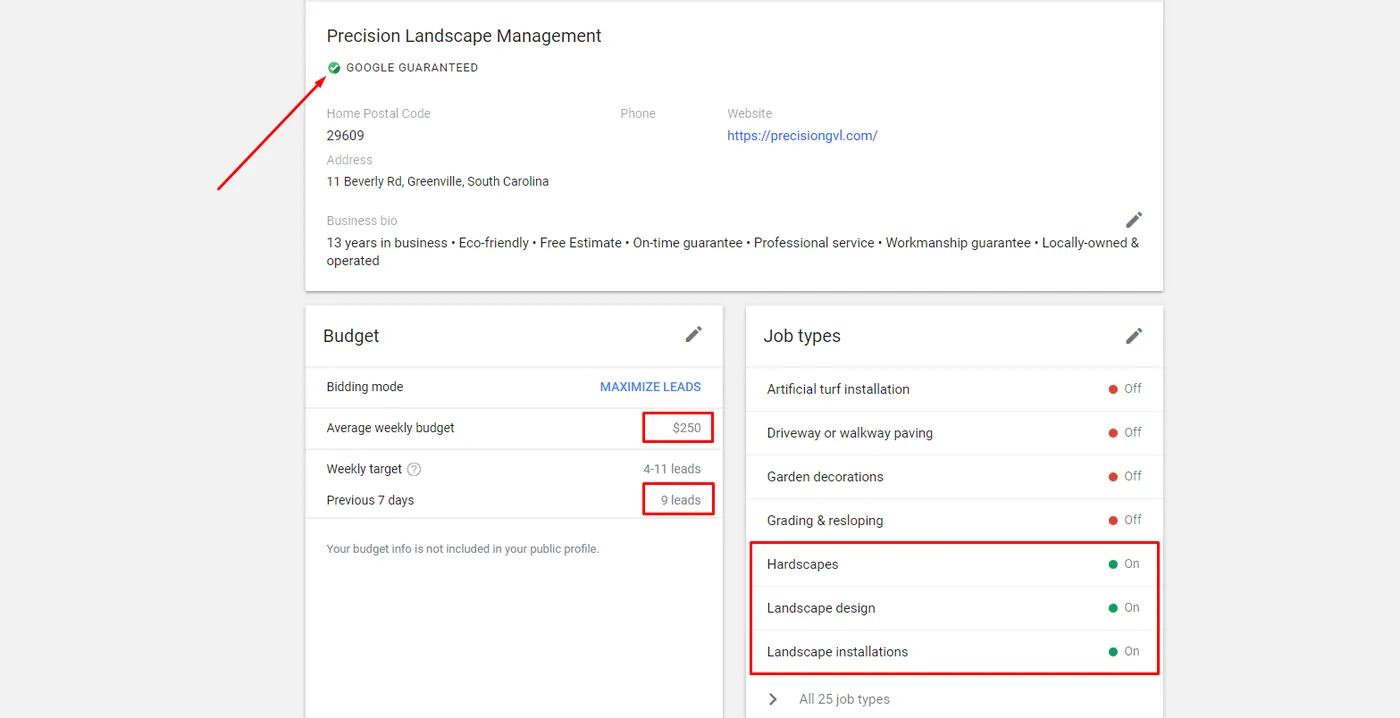
Task: Select the Grading & resloping label
Action: 825,521
